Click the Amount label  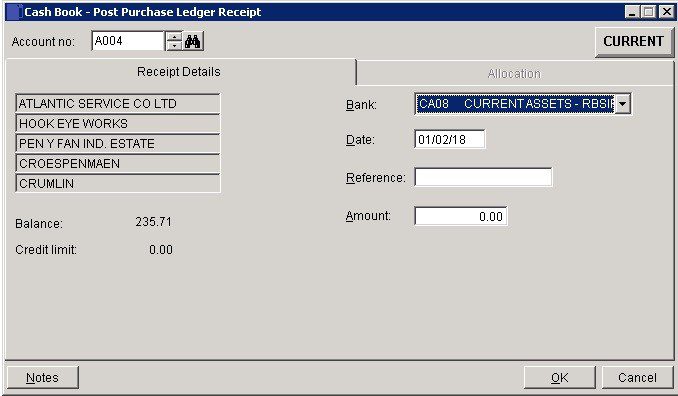tap(368, 216)
